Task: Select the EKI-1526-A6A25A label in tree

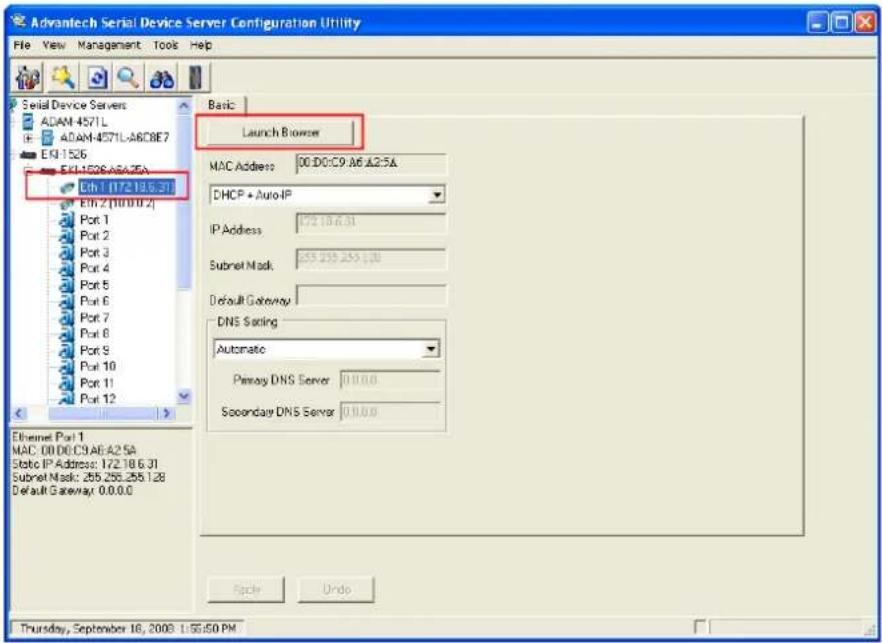Action: [x=105, y=170]
